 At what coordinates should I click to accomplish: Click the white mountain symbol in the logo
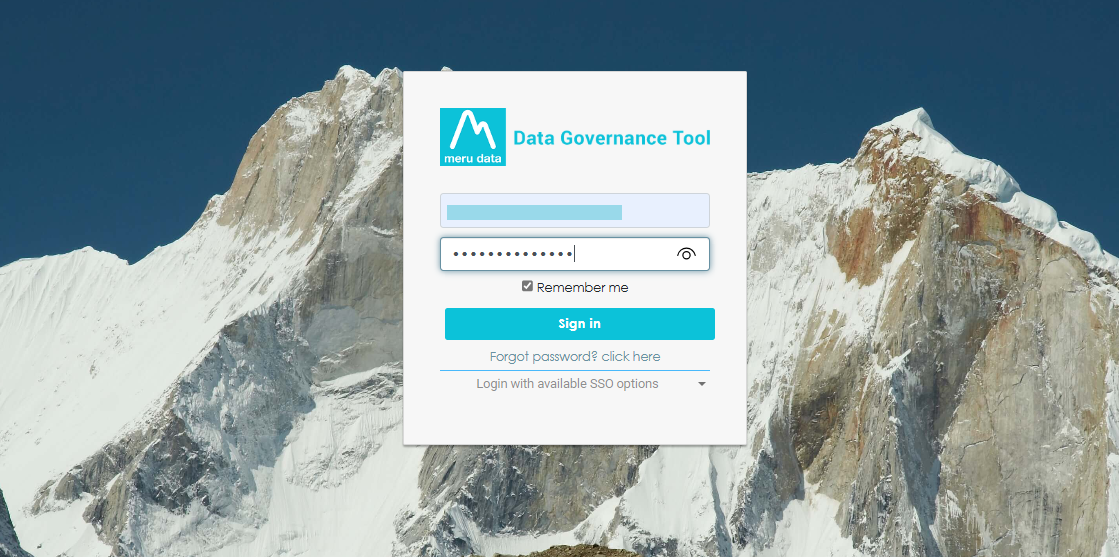coord(473,130)
